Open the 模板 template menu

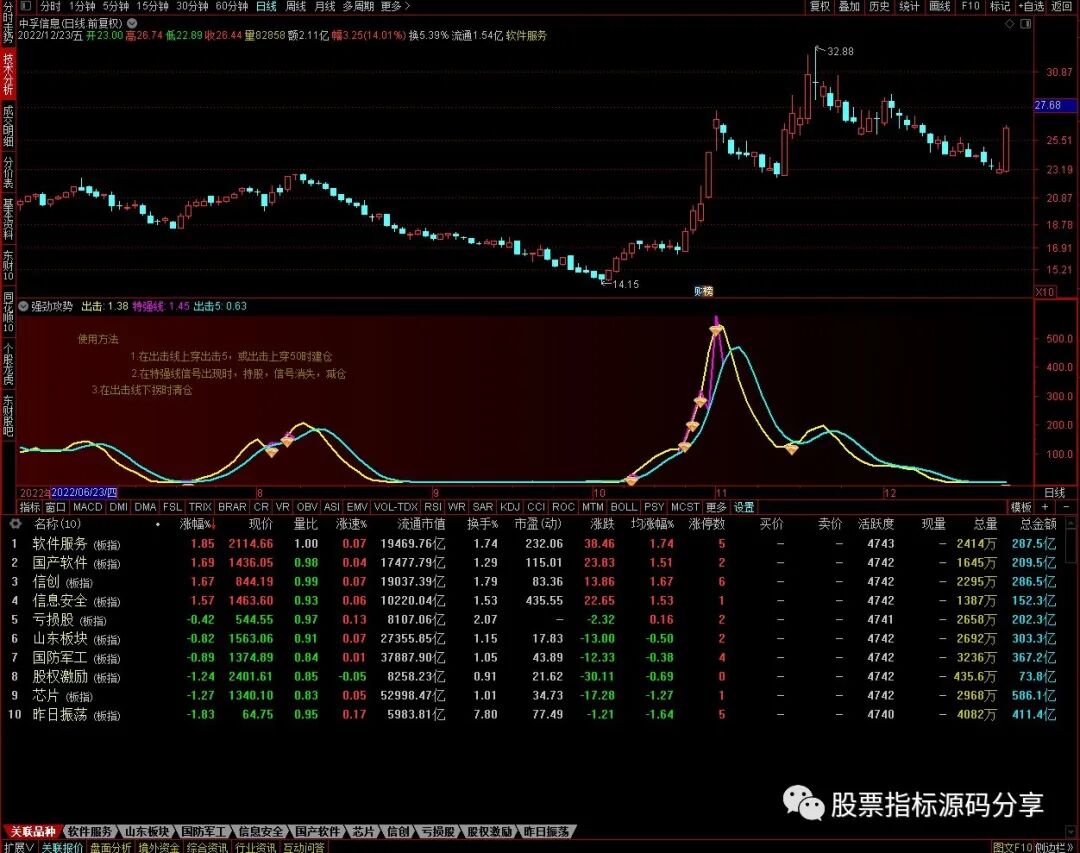point(1021,507)
